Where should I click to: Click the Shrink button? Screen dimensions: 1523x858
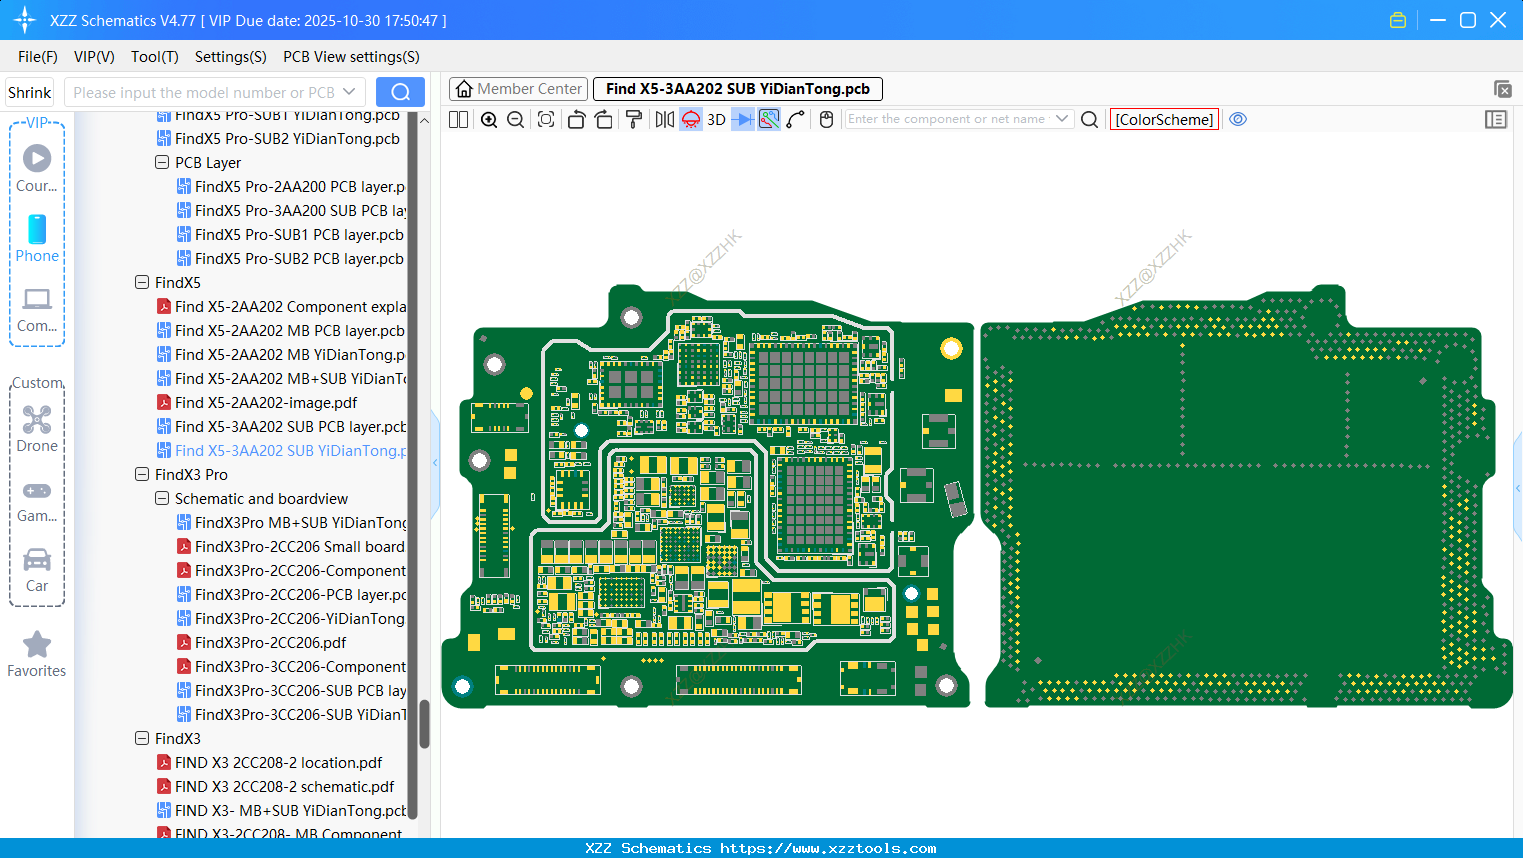coord(30,93)
